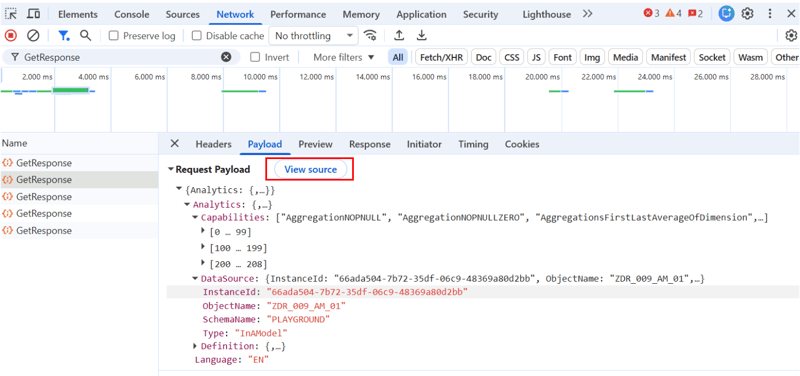Open the AI assistance icon

coord(726,14)
